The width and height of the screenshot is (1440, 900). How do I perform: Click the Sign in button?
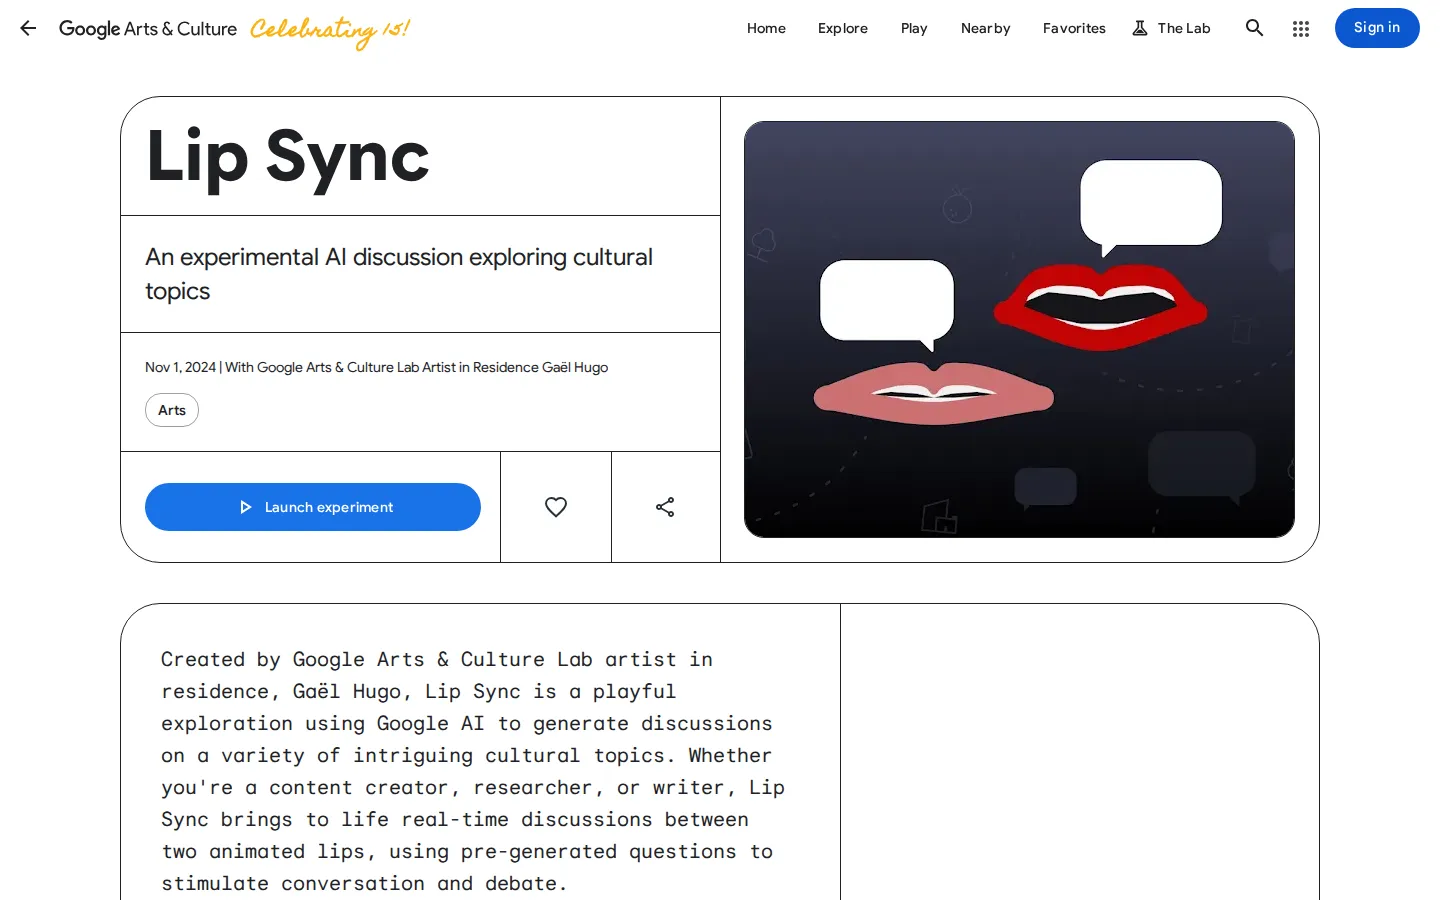pyautogui.click(x=1377, y=28)
